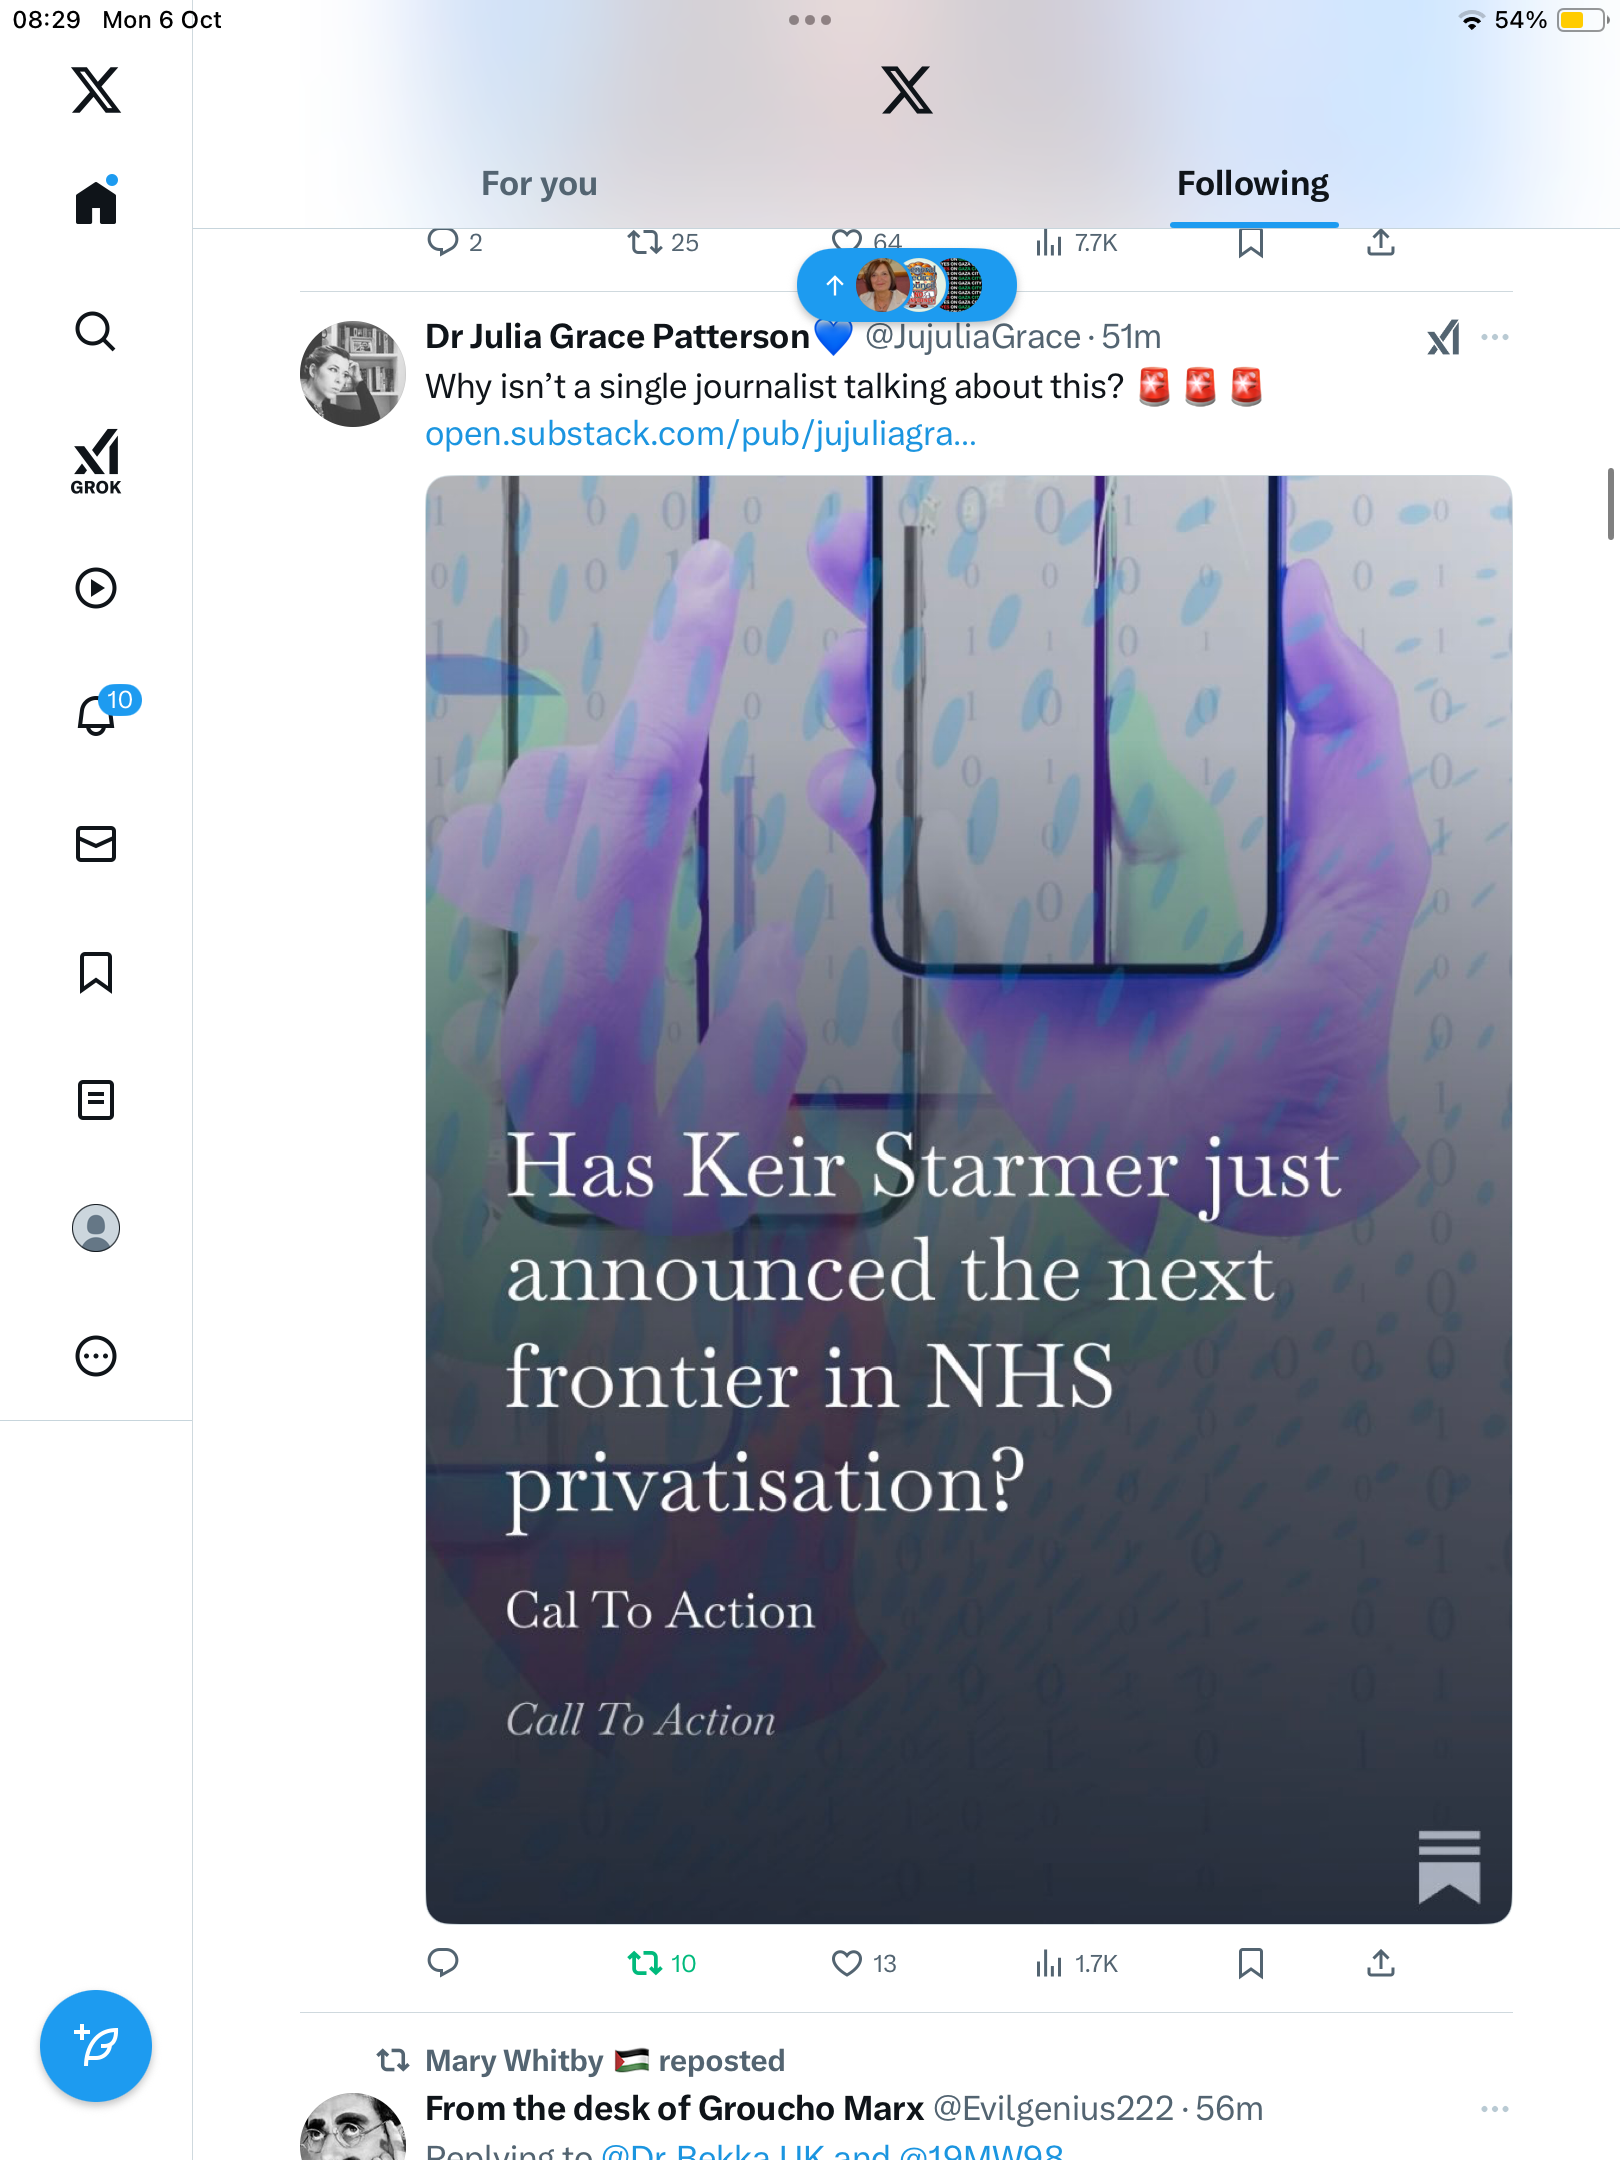Screen dimensions: 1620x2160
Task: Select the Following tab
Action: coord(1252,184)
